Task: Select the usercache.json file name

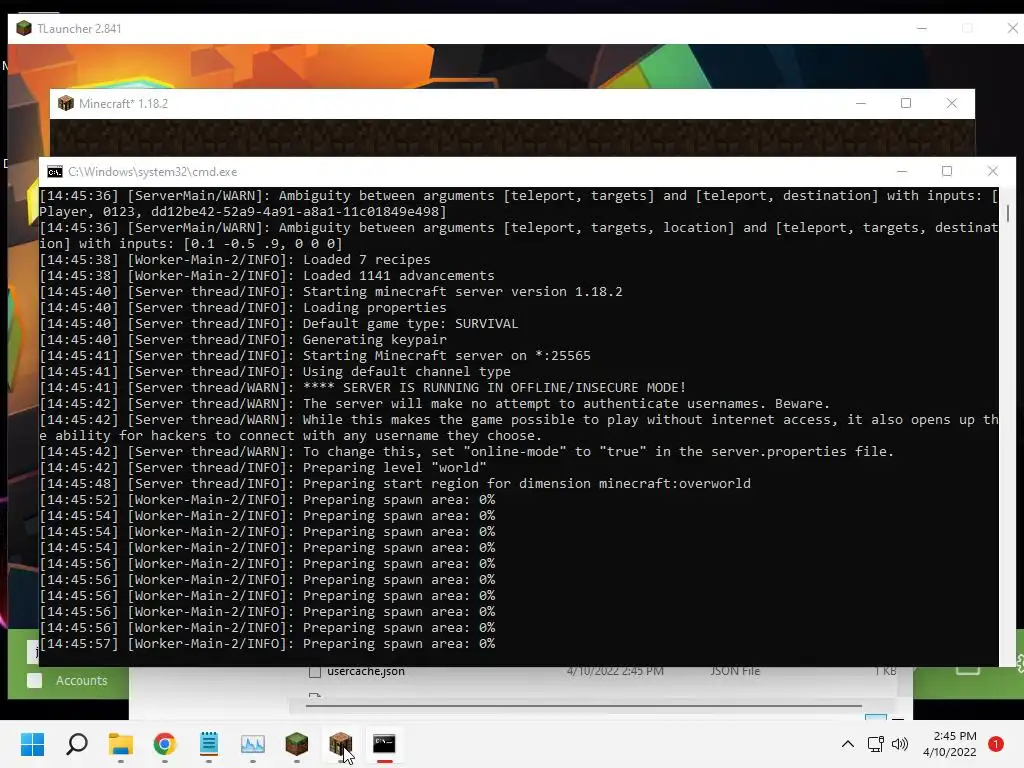Action: [366, 671]
